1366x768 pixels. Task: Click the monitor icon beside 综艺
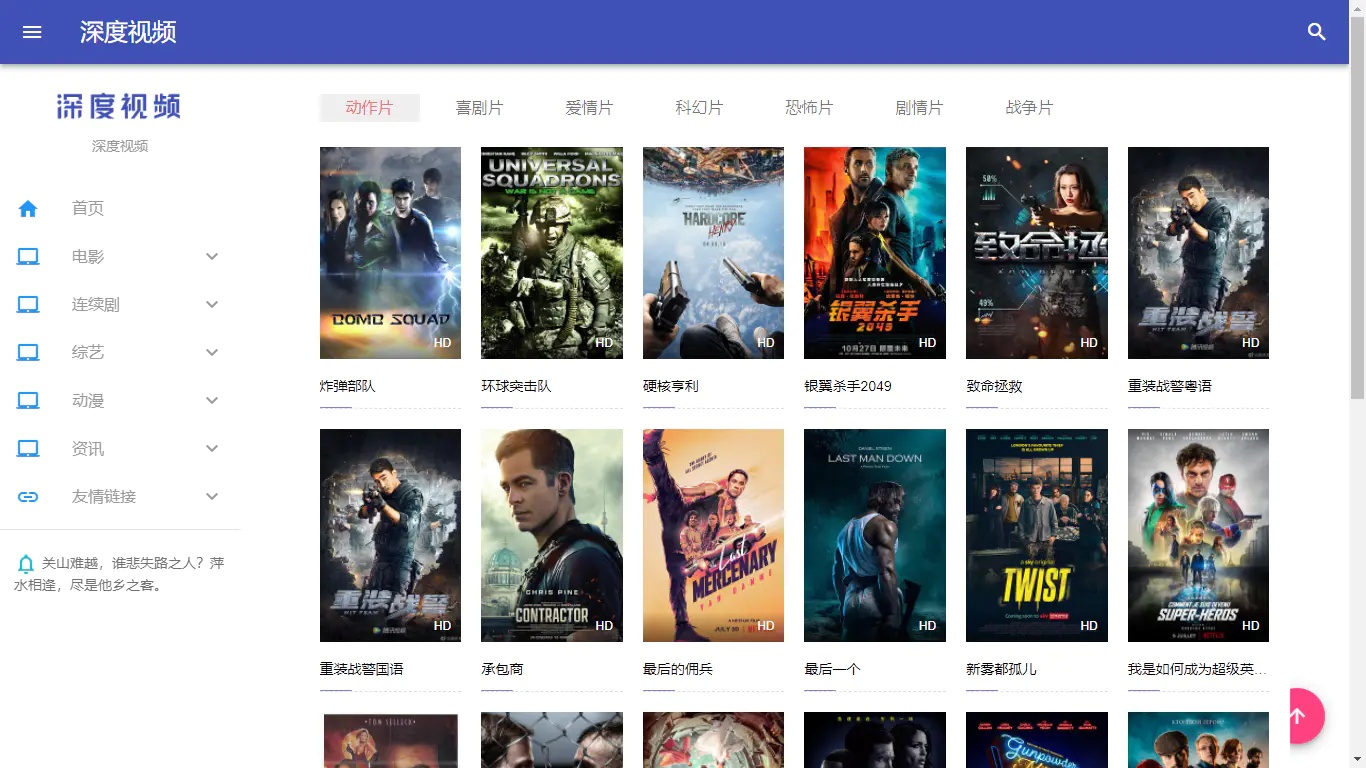[28, 353]
